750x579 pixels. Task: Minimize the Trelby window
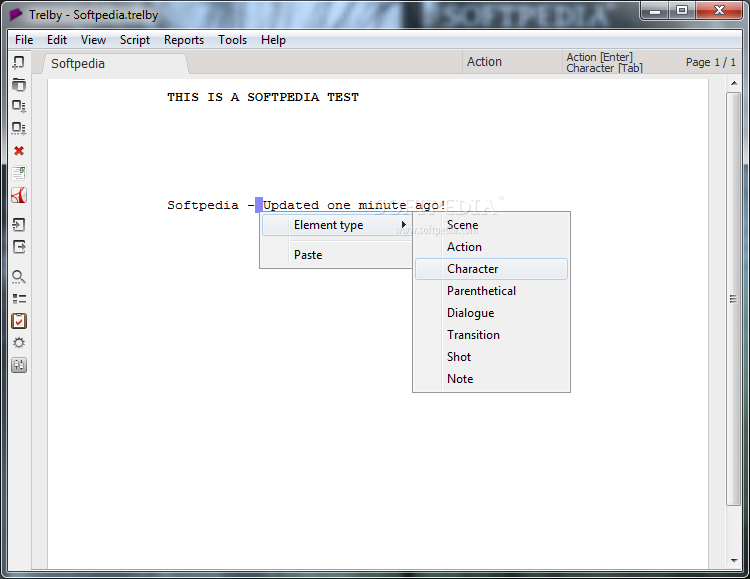tap(655, 11)
